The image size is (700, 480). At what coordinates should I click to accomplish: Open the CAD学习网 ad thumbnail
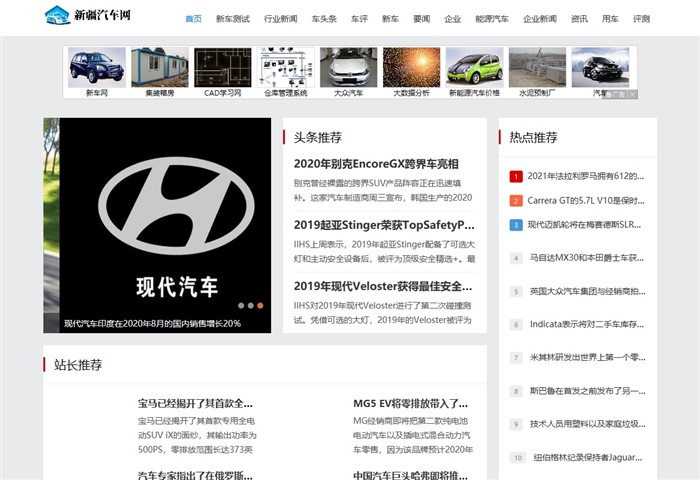(223, 67)
